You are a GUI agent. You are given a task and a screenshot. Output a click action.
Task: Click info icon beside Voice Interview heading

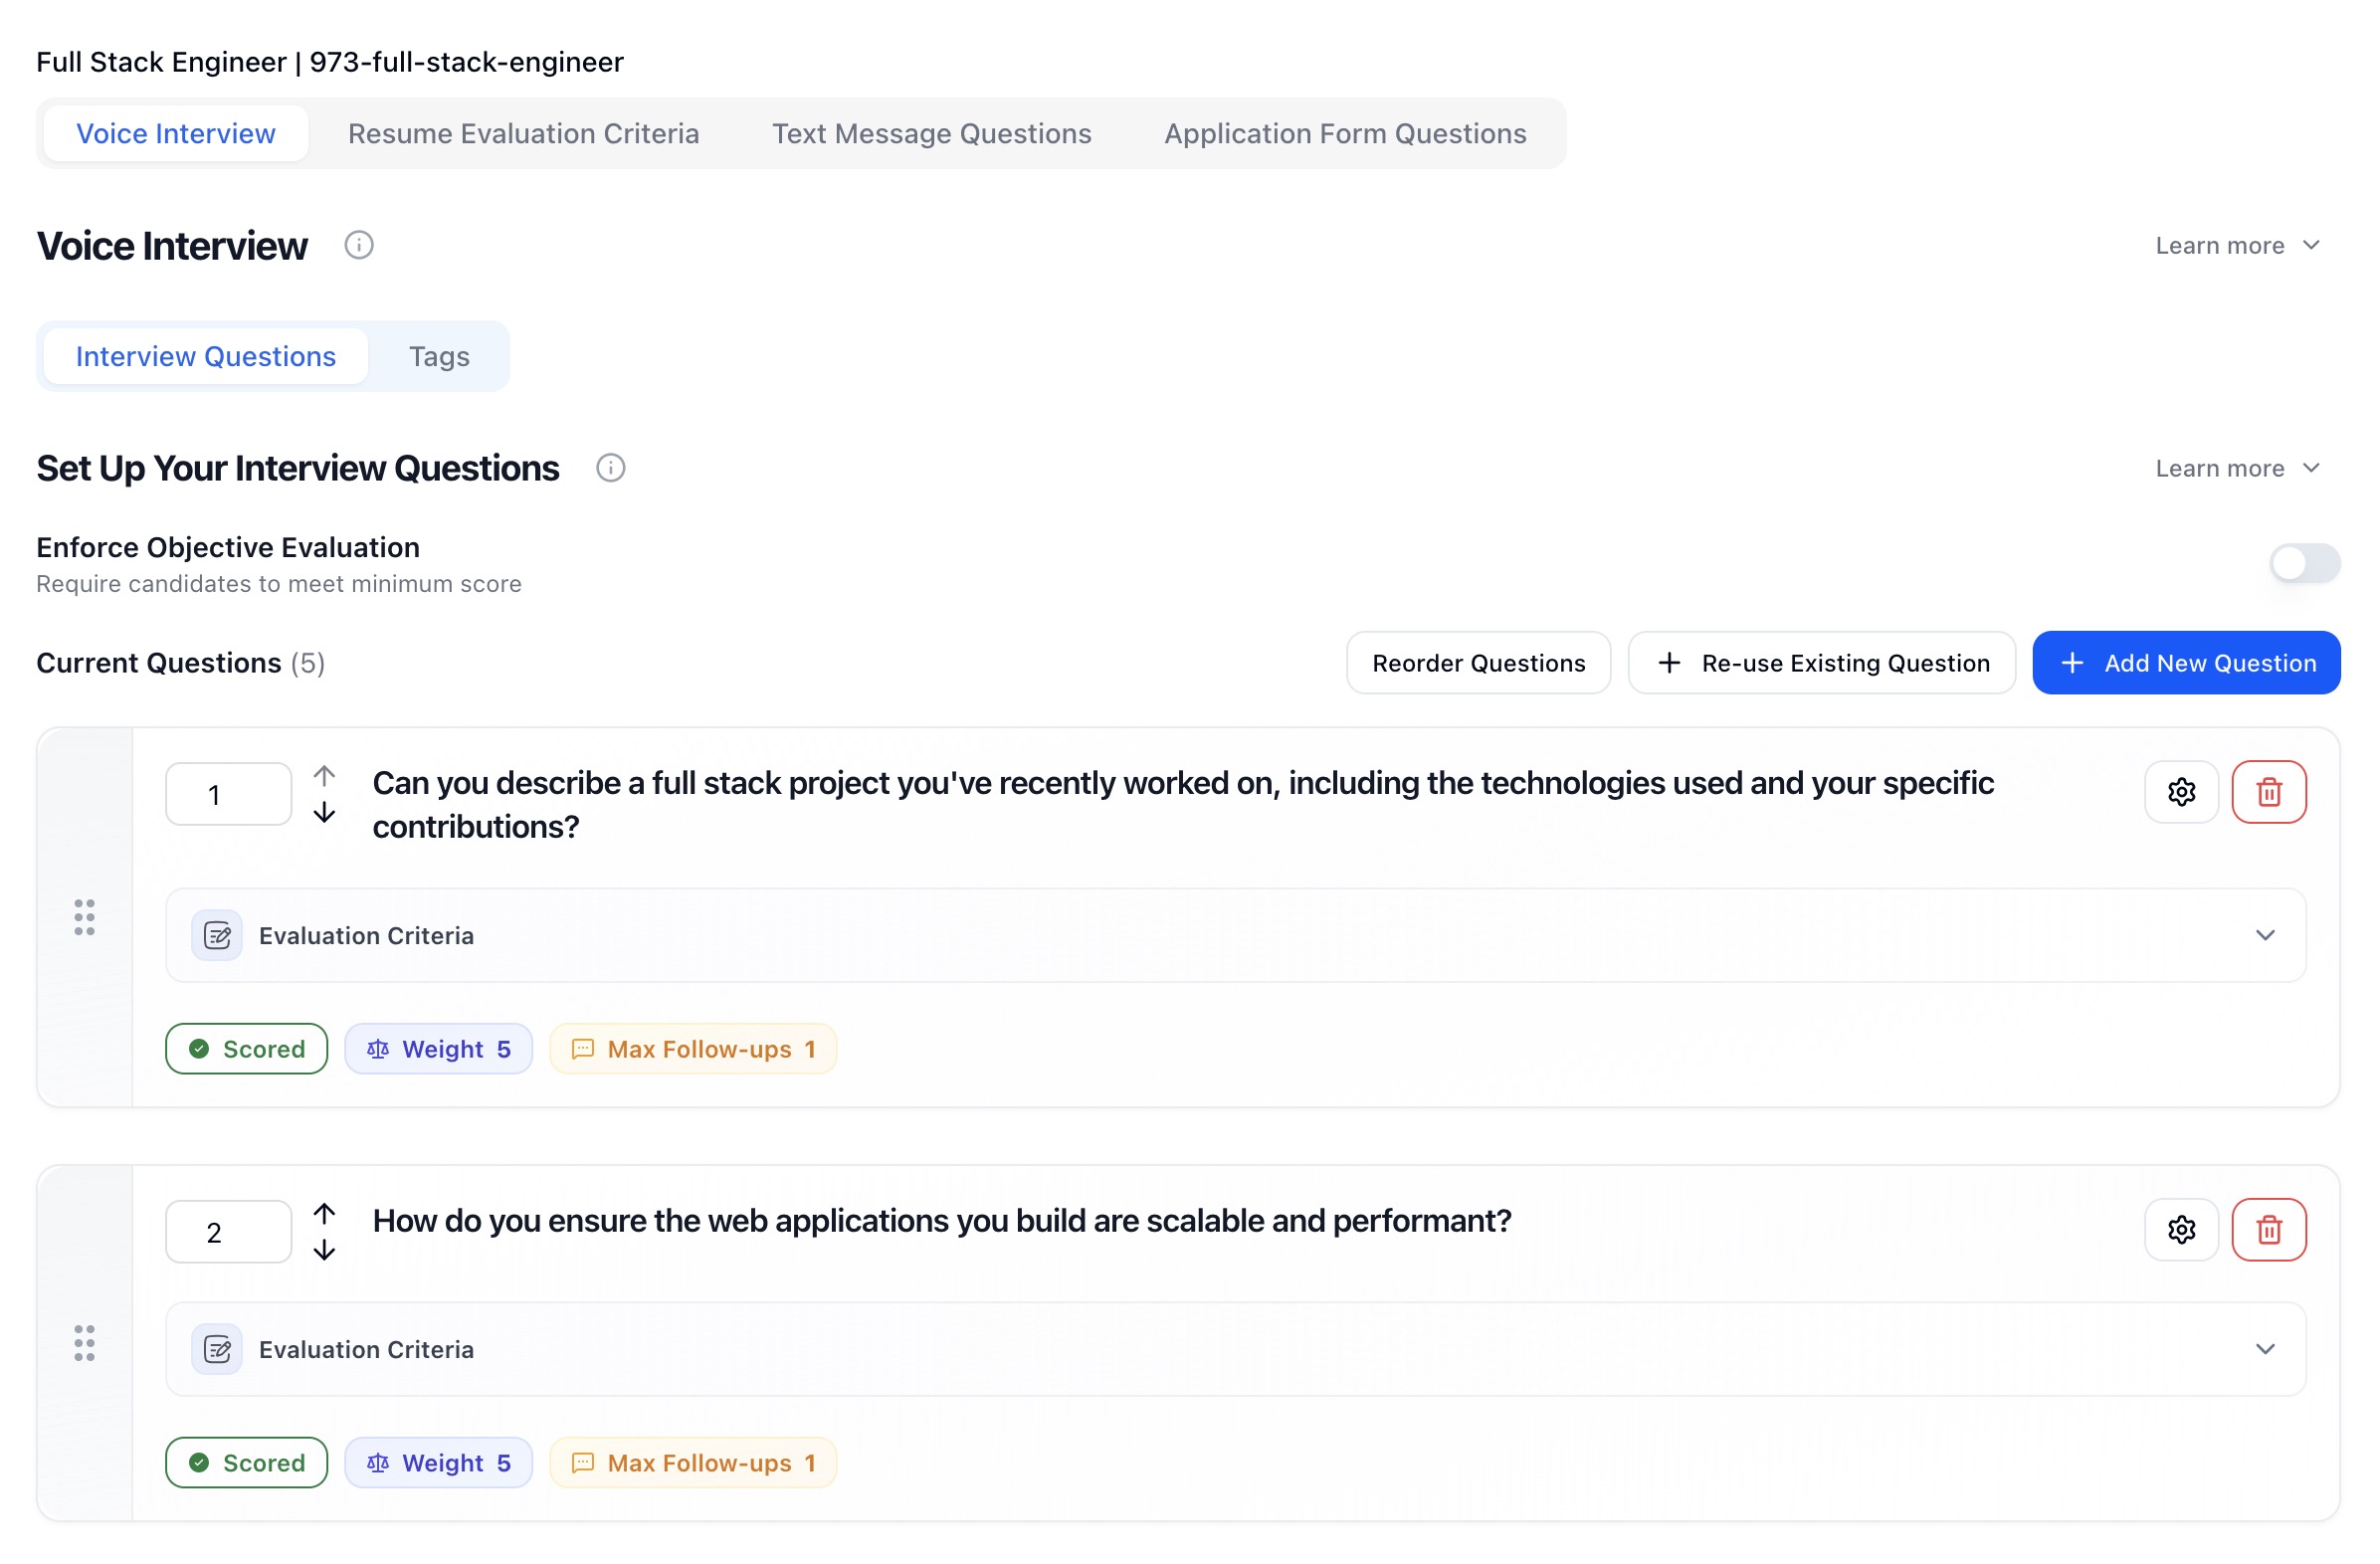point(359,245)
